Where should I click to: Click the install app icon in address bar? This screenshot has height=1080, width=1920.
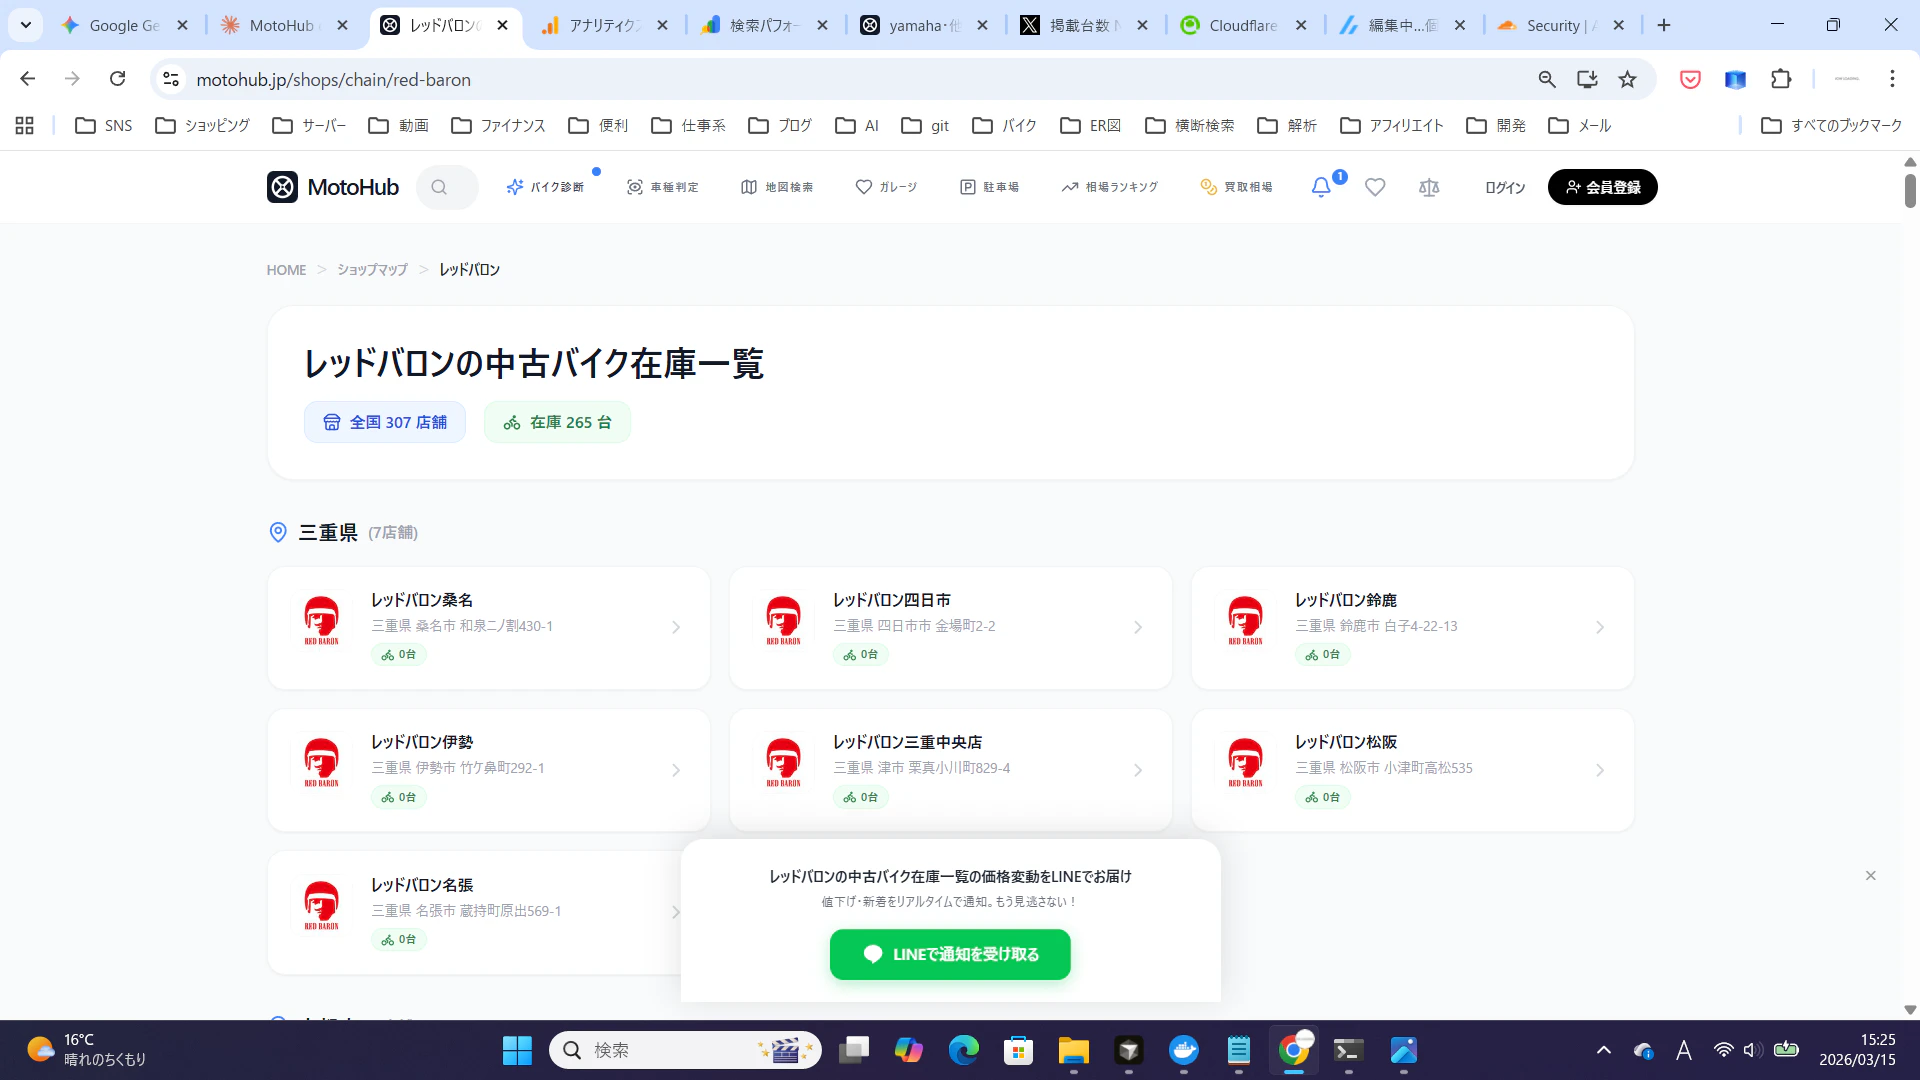1587,79
